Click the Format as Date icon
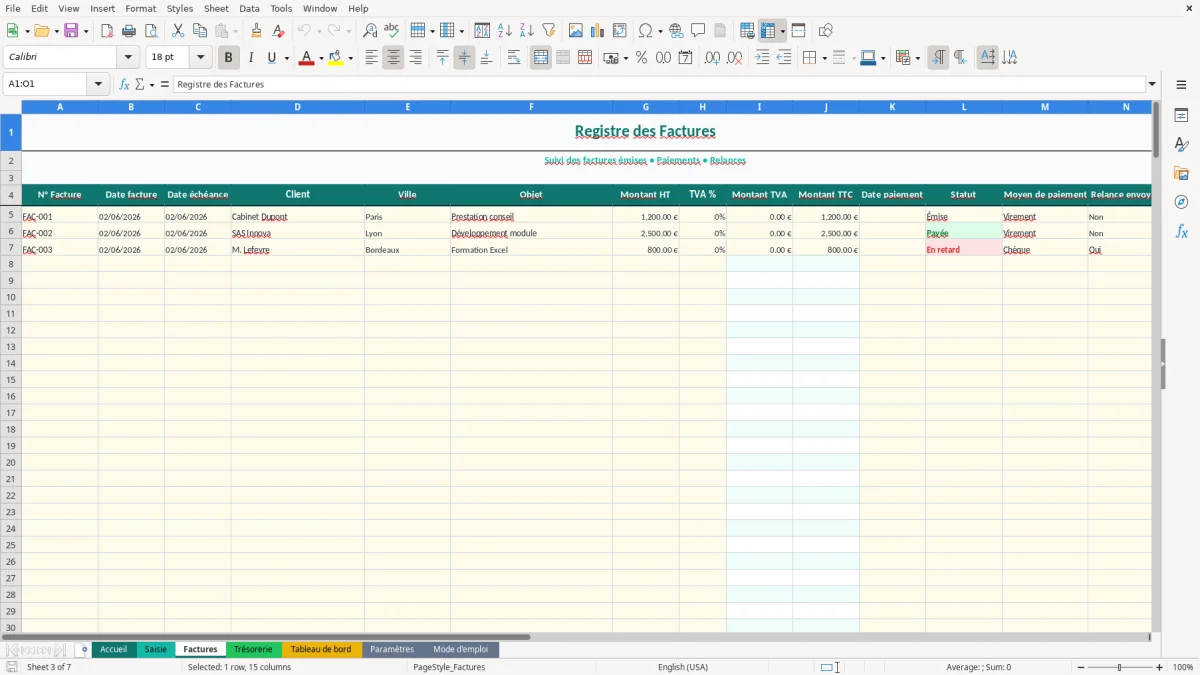 pyautogui.click(x=686, y=58)
